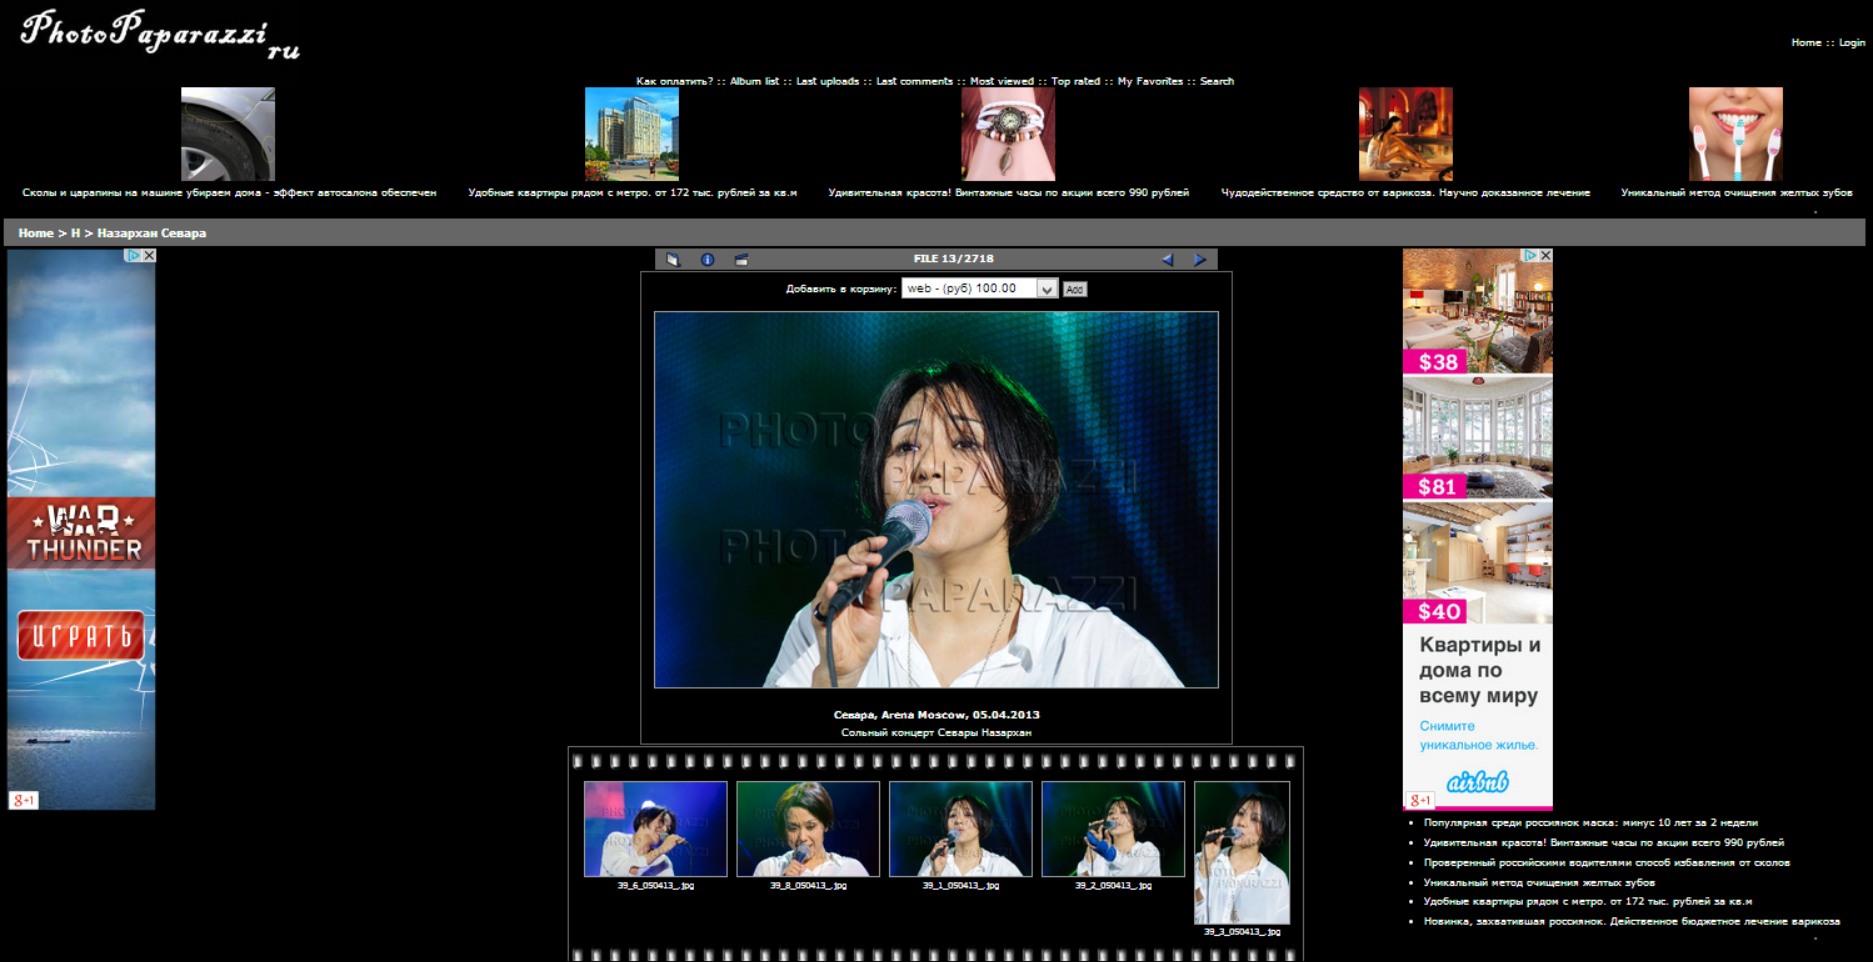Screen dimensions: 1873x962
Task: Close the War Thunder ad with the X icon
Action: [x=149, y=256]
